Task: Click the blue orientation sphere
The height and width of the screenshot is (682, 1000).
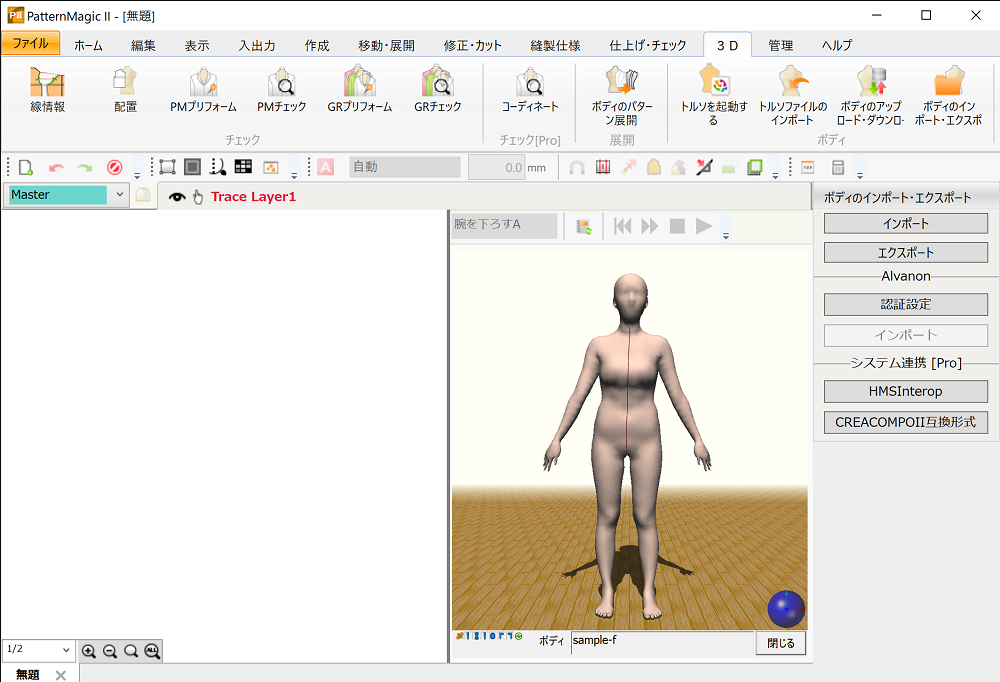Action: [x=786, y=609]
